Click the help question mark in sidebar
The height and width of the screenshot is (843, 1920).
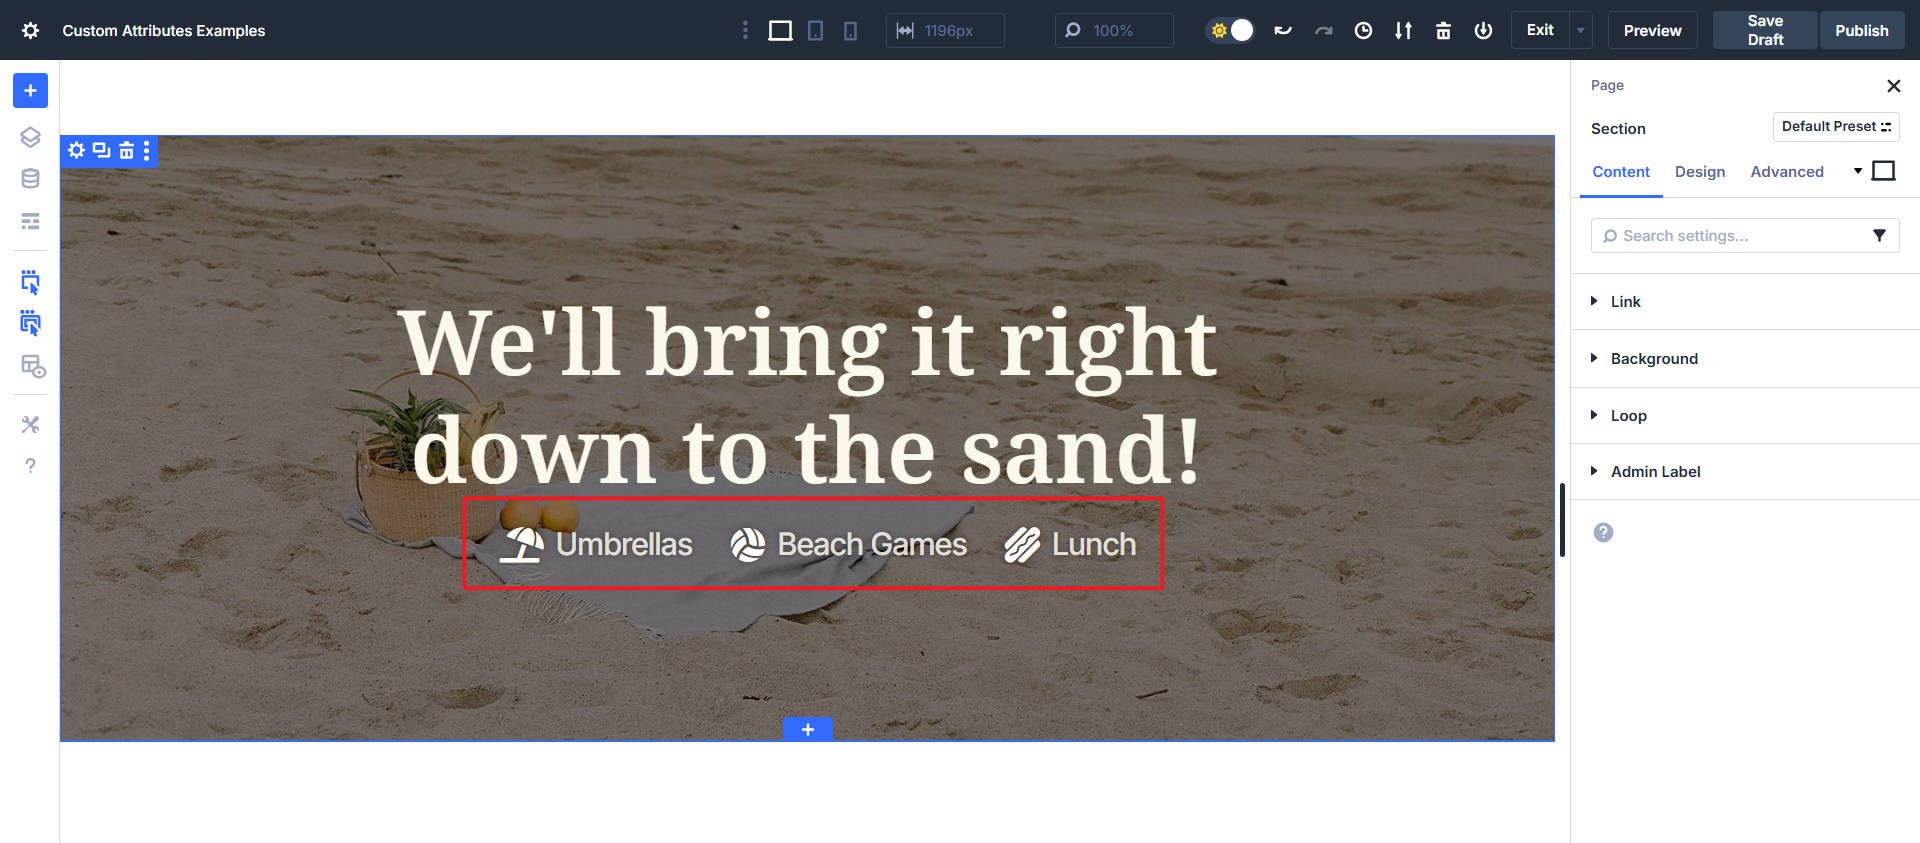coord(30,466)
